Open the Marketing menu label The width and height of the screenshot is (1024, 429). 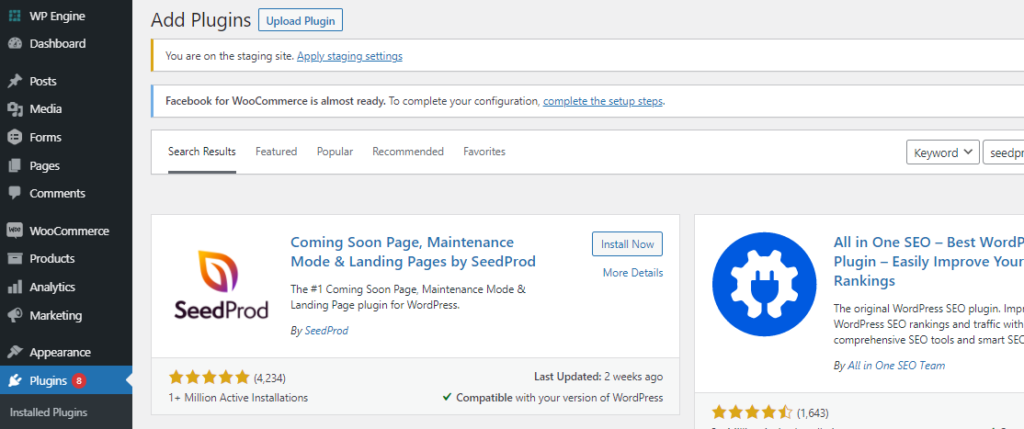(x=56, y=315)
